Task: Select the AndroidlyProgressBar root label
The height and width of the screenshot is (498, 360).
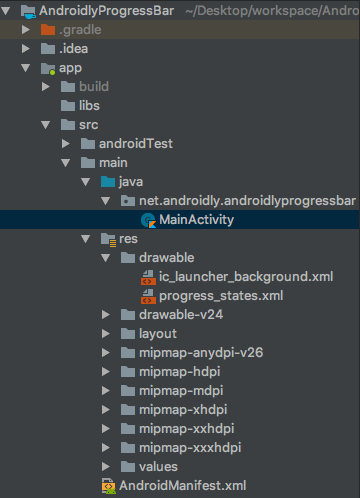Action: point(107,11)
